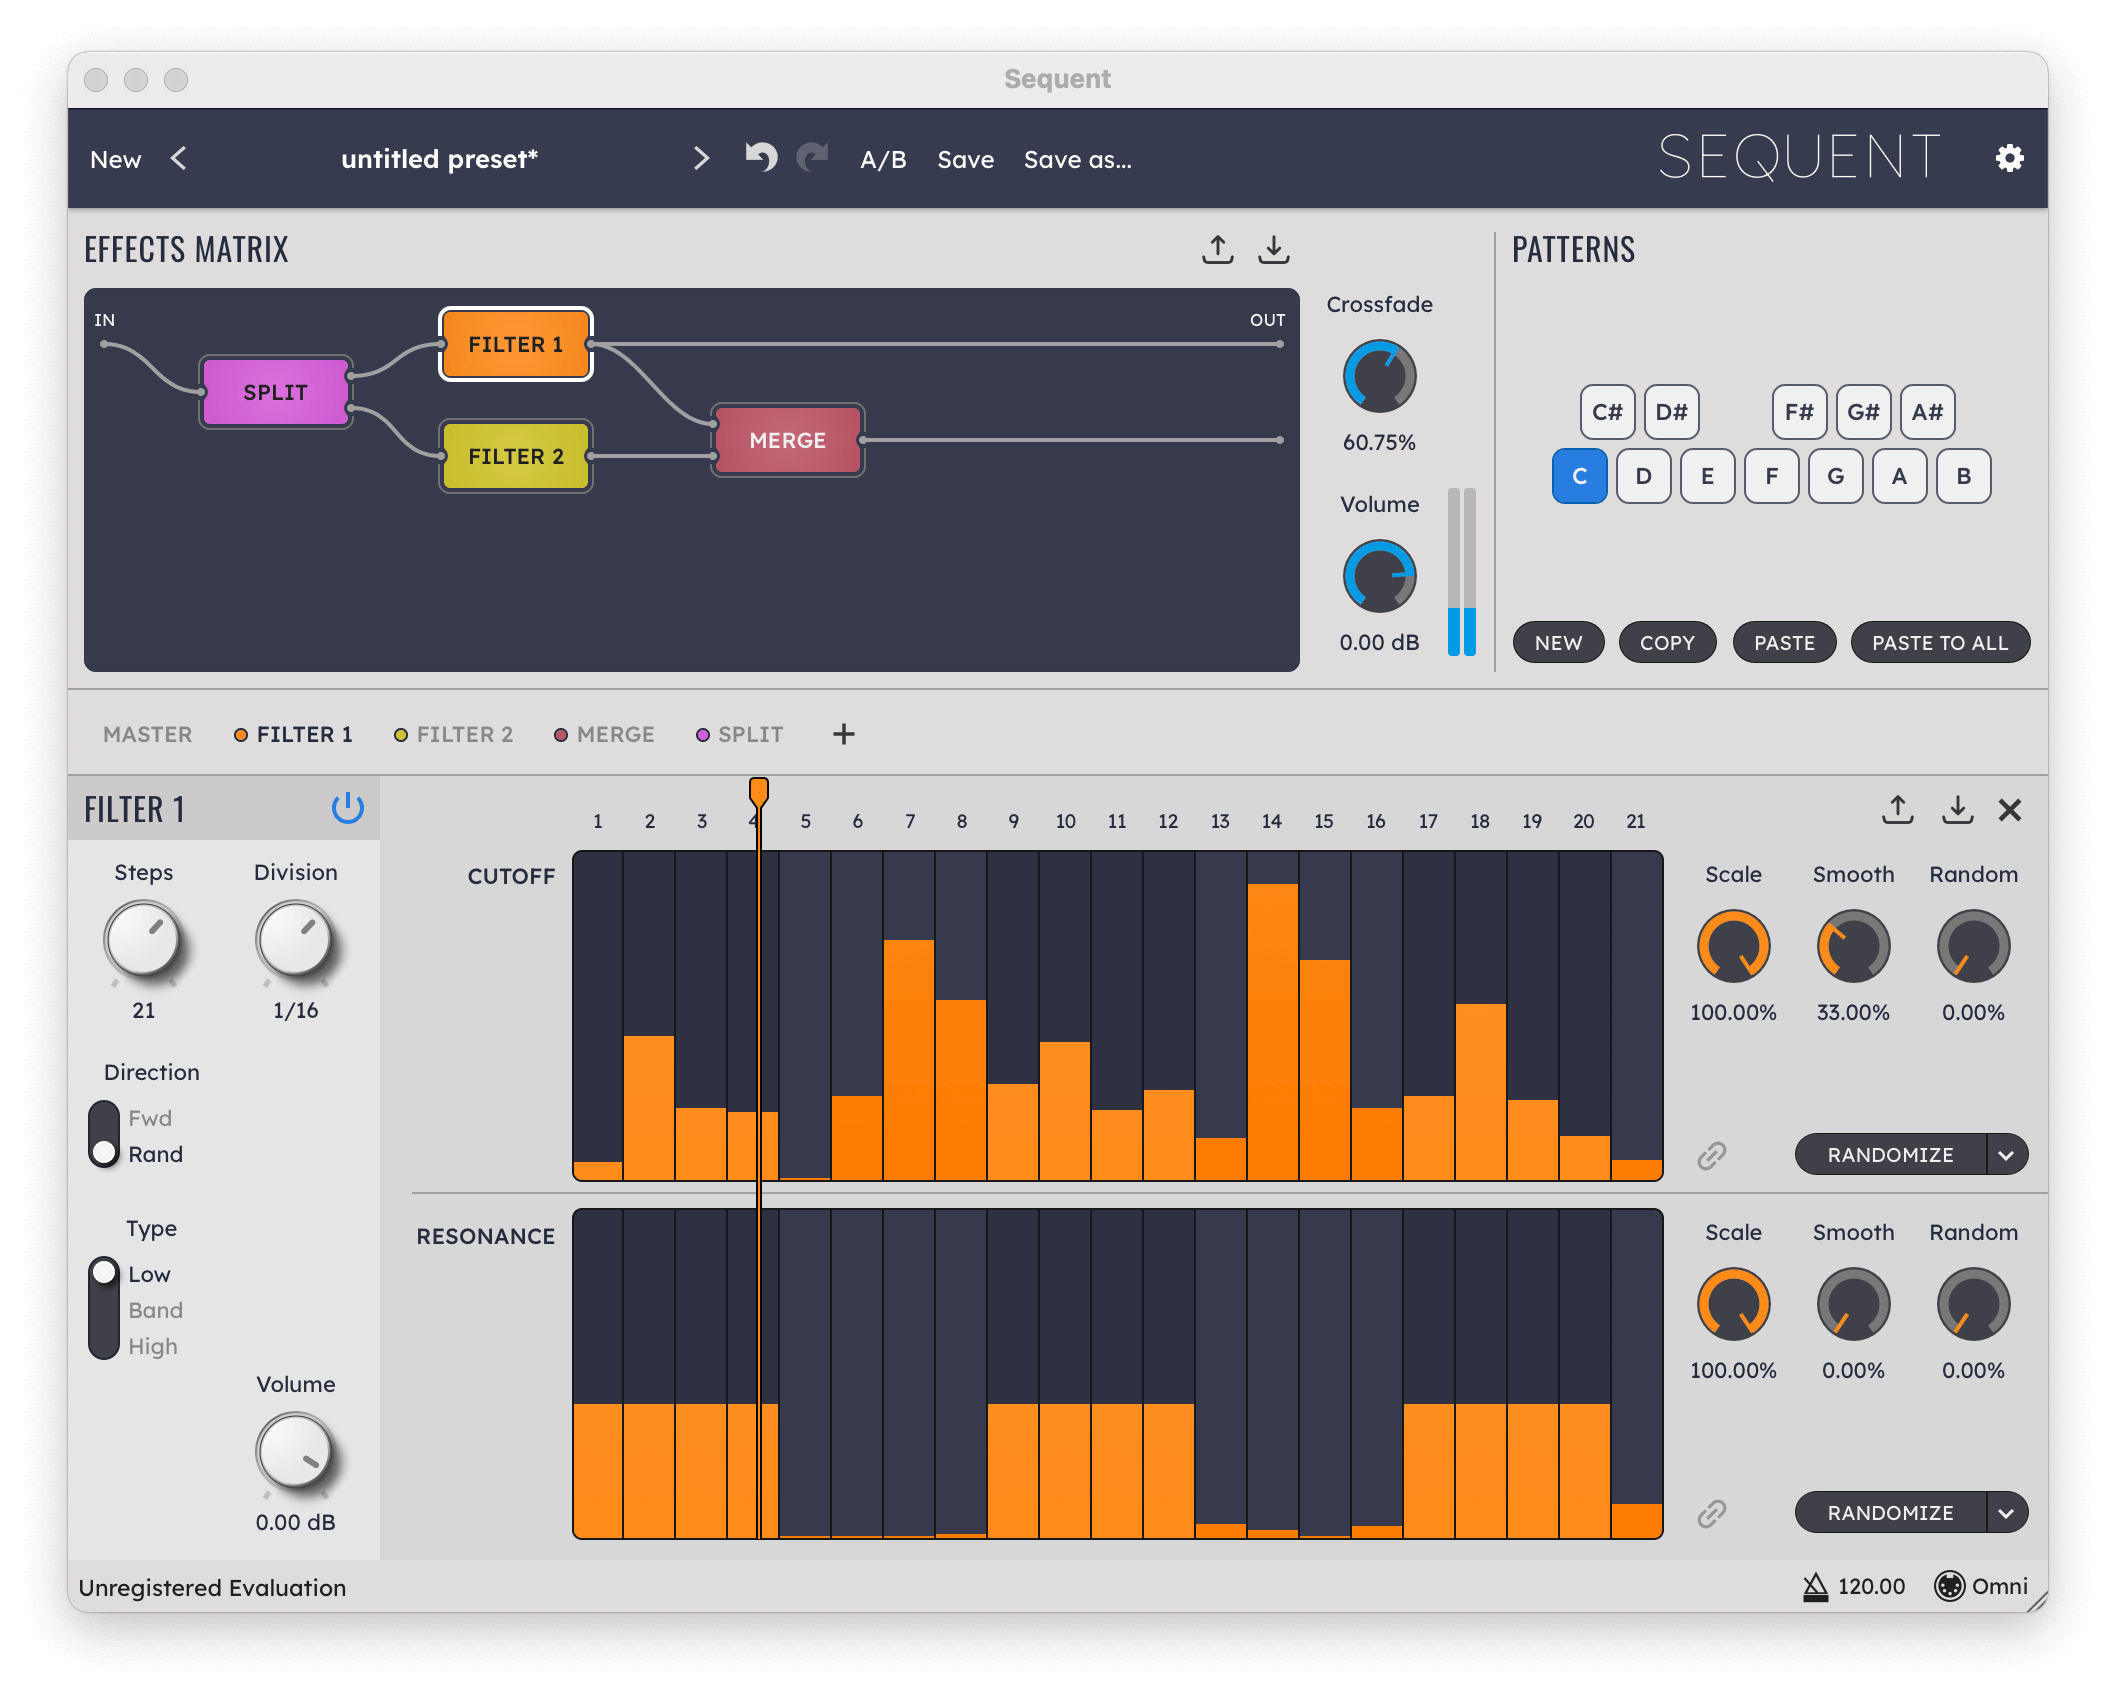Select pattern F#
Image resolution: width=2116 pixels, height=1696 pixels.
(x=1799, y=412)
